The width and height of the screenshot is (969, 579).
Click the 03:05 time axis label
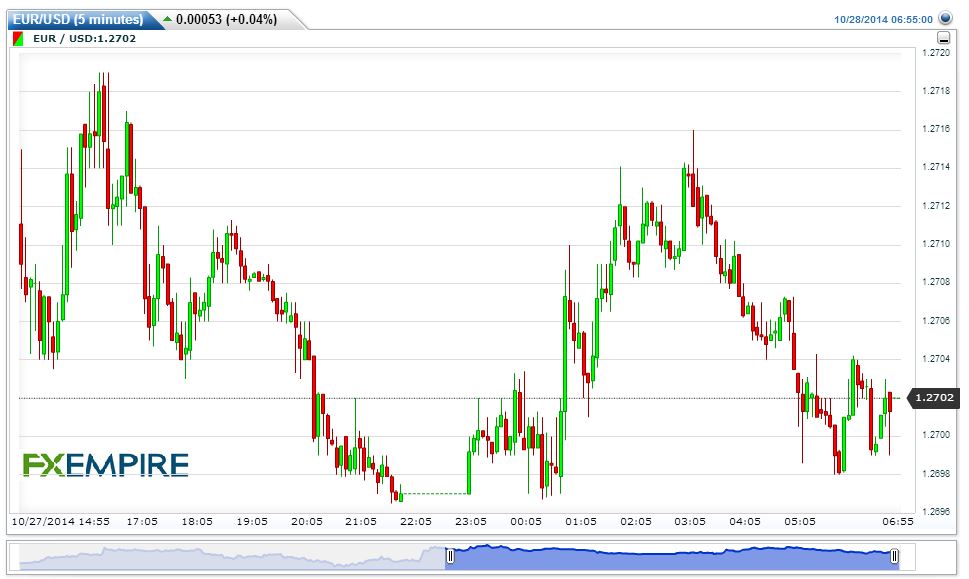point(690,522)
